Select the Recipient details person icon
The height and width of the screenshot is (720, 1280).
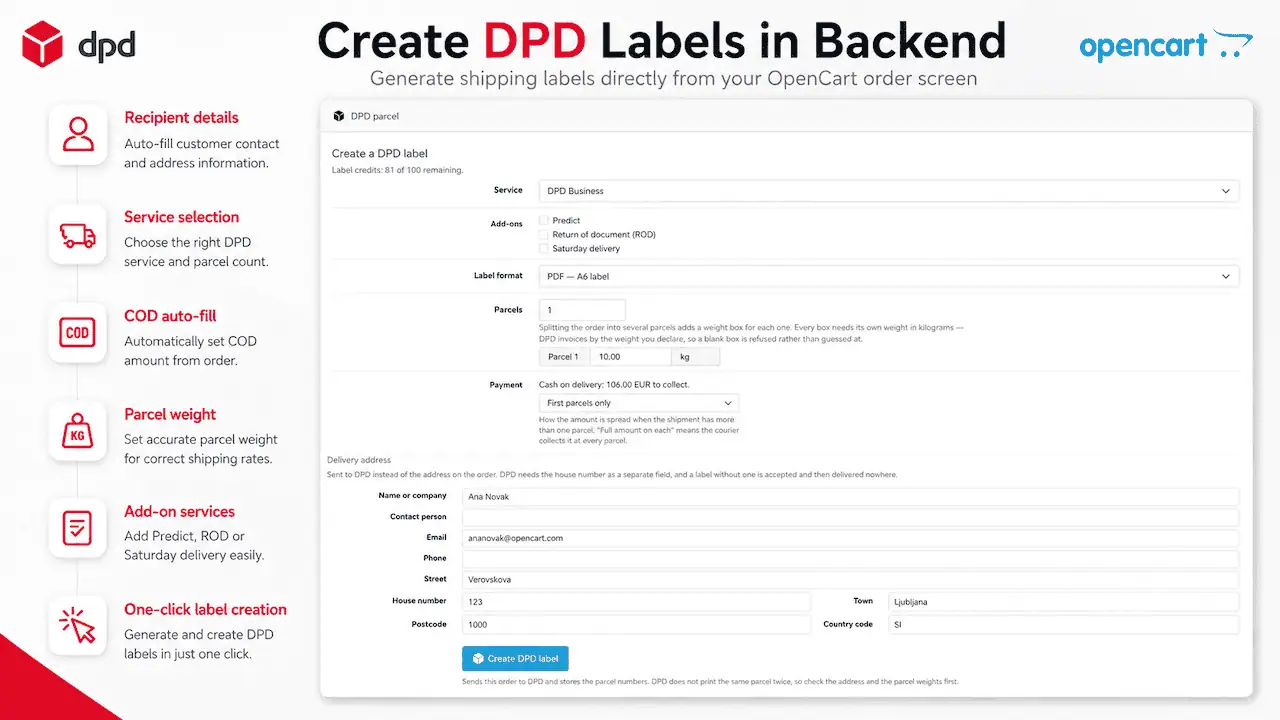(78, 134)
